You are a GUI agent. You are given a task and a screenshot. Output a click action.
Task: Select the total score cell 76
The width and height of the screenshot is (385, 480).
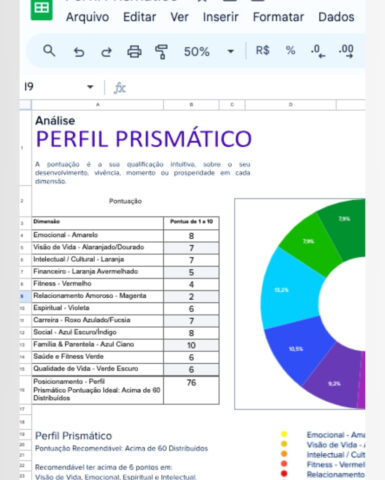pyautogui.click(x=191, y=390)
